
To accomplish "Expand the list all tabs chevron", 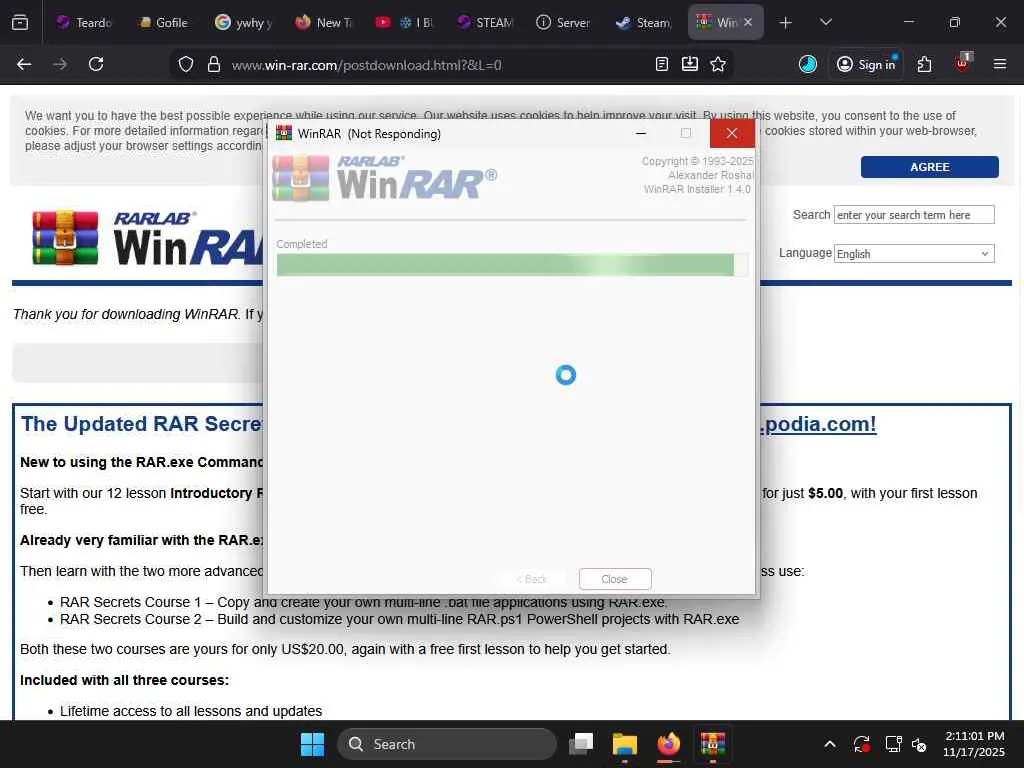I will point(825,22).
